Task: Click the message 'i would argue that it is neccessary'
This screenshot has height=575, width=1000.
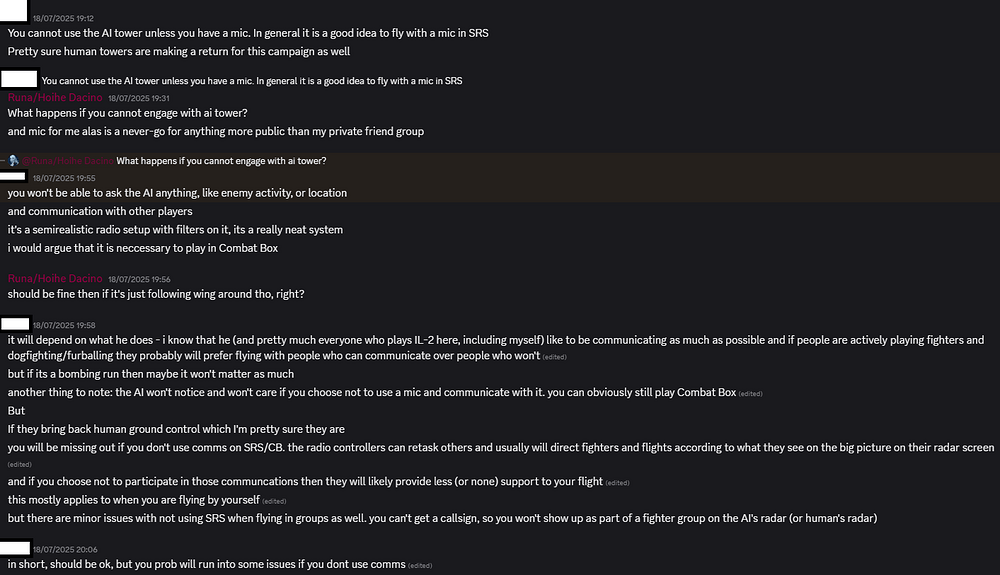Action: [142, 248]
